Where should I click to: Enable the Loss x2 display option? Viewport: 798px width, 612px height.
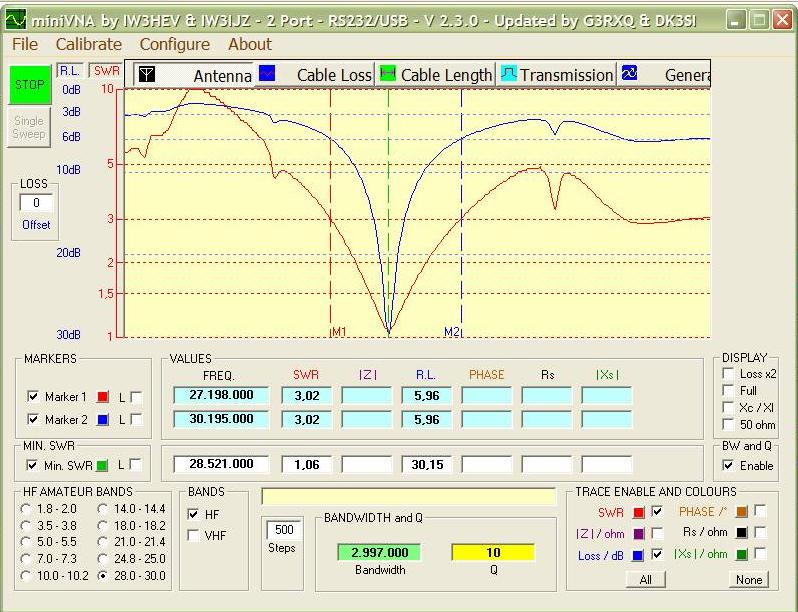point(728,374)
